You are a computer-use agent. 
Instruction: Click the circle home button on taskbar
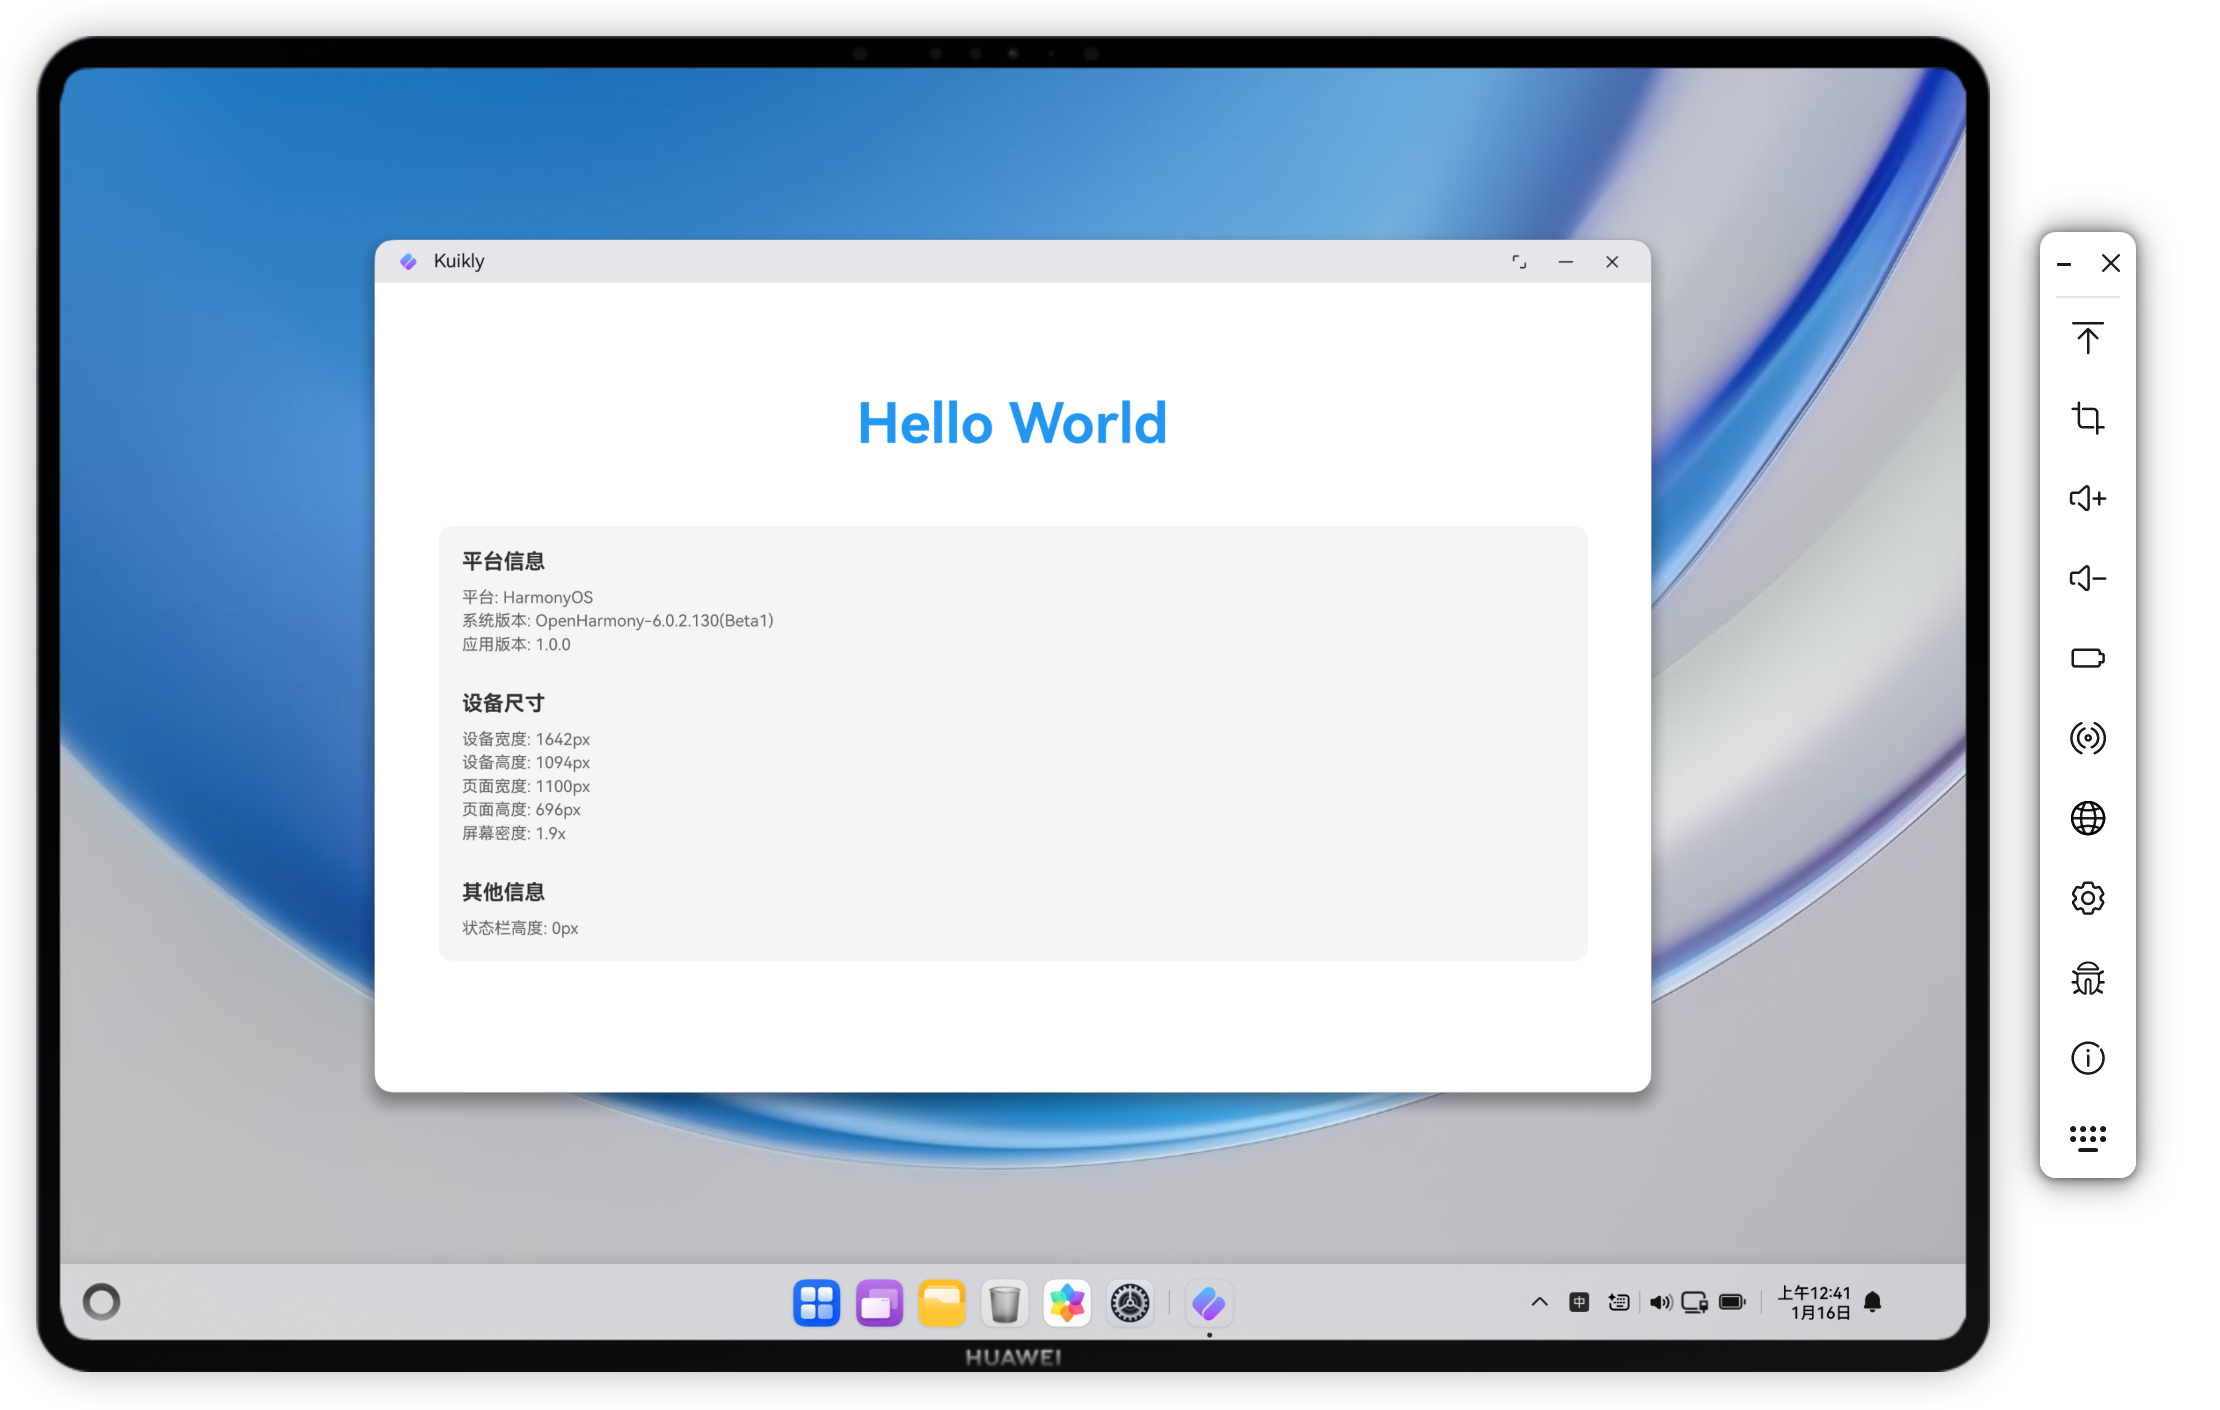tap(101, 1302)
